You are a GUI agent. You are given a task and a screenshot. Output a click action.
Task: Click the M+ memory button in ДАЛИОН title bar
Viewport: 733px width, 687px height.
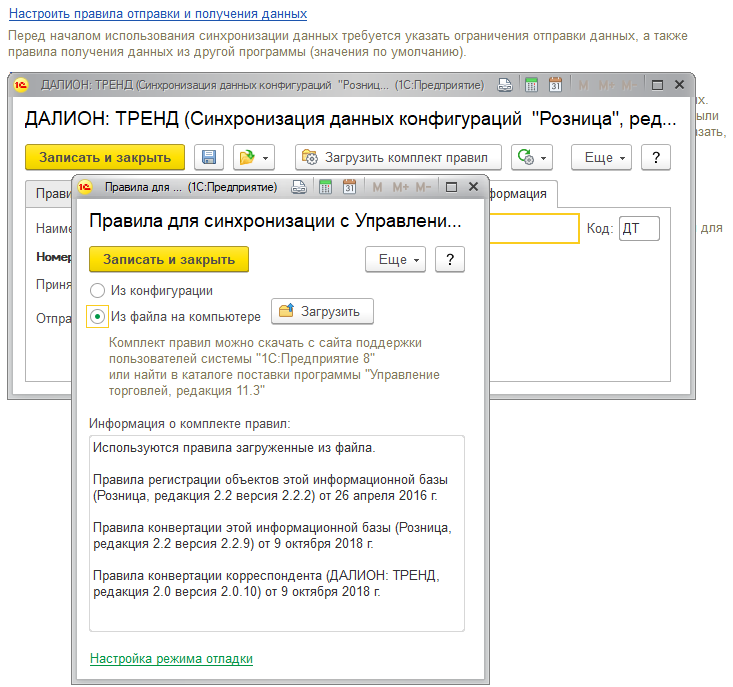pyautogui.click(x=606, y=85)
